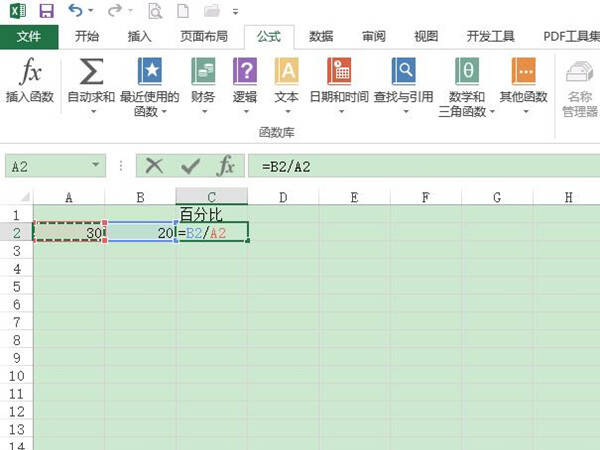Switch to the 开始 tab

pos(87,37)
